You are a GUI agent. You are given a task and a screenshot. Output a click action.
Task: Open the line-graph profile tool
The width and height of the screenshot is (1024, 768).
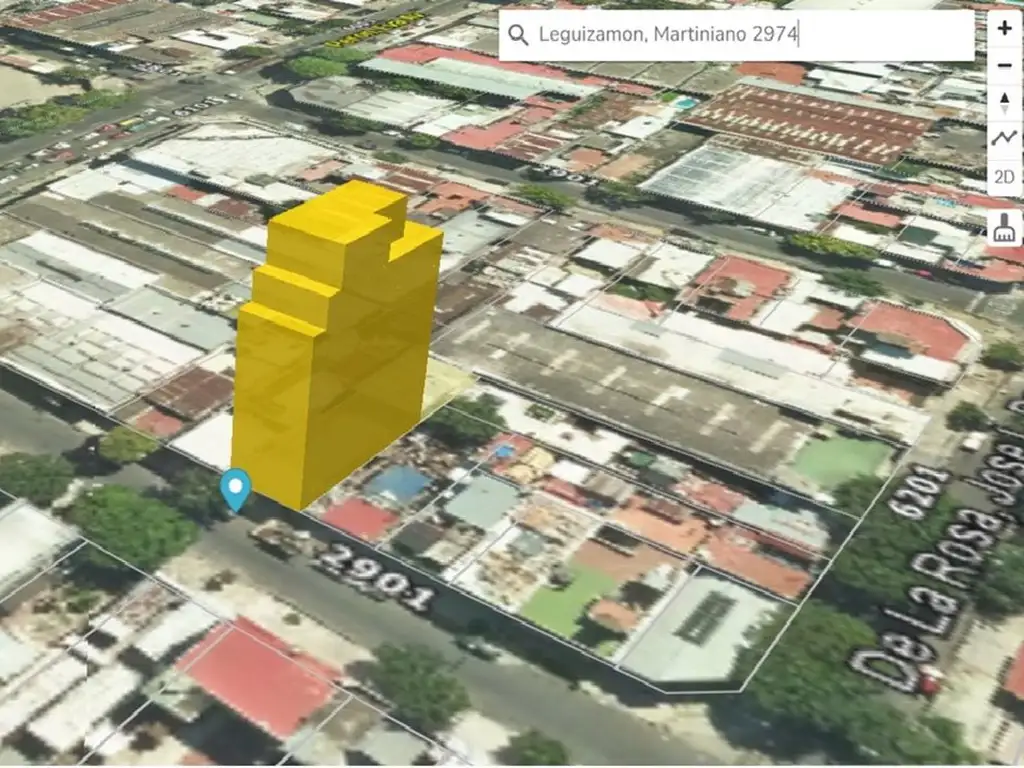click(1004, 140)
